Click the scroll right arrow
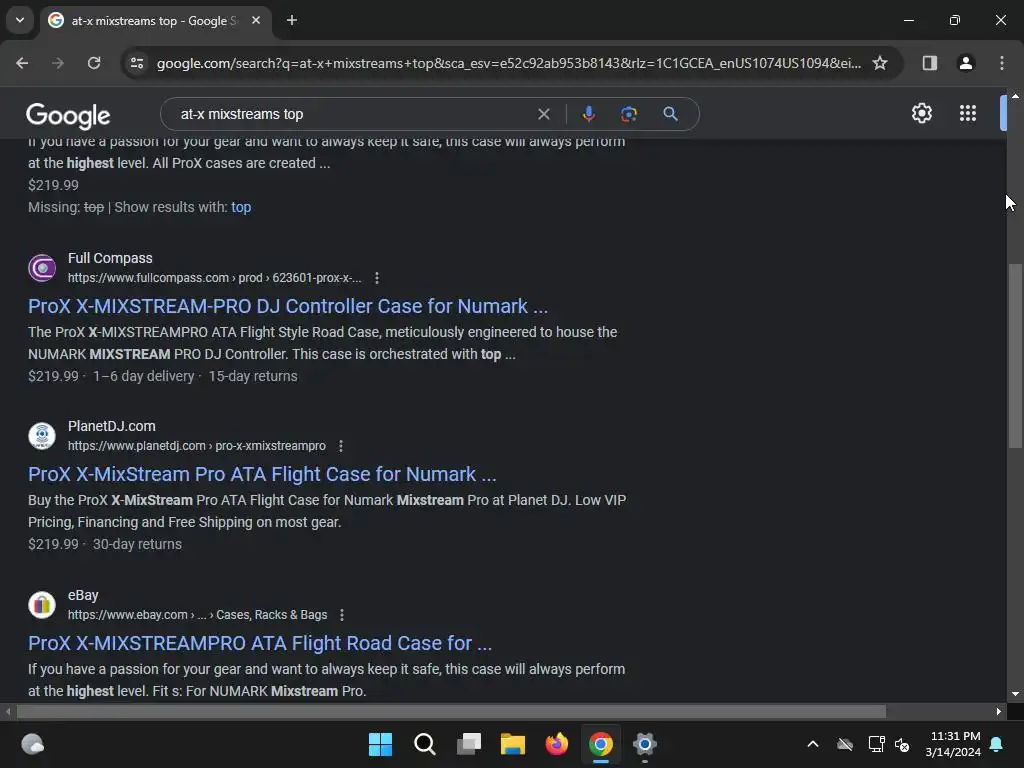Screen dimensions: 1024x768 click(x=999, y=711)
